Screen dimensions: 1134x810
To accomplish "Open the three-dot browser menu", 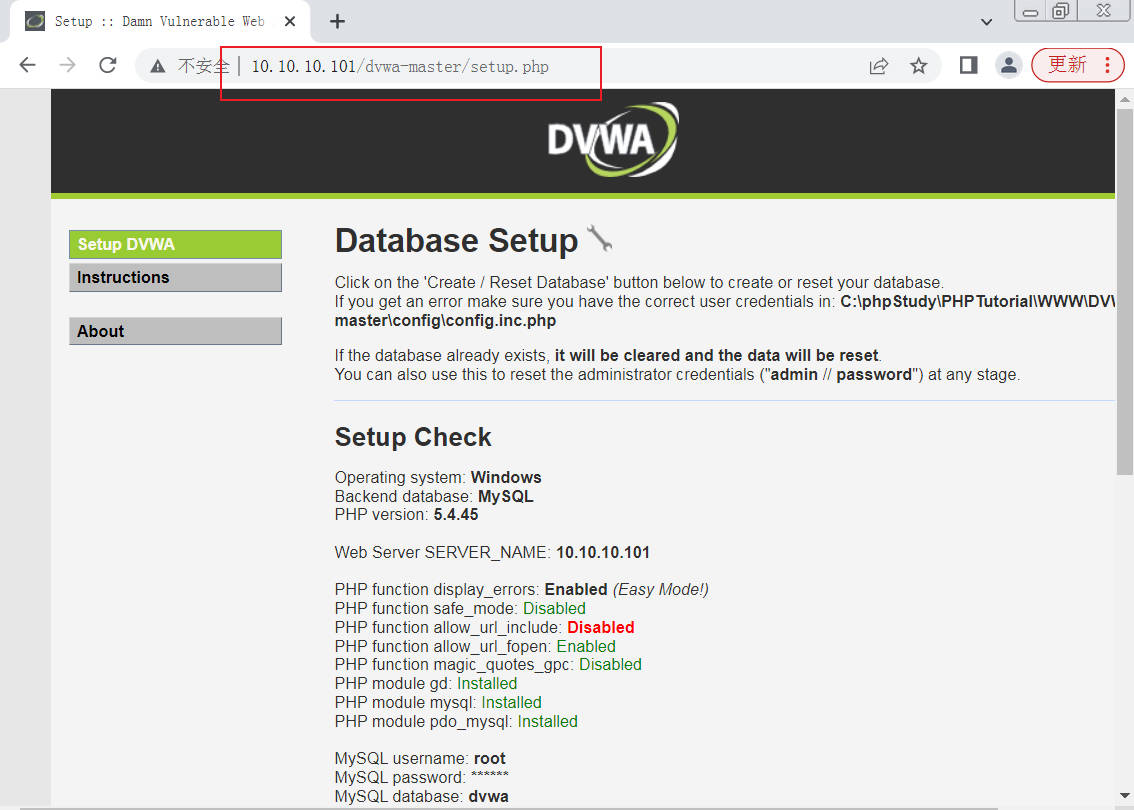I will point(1107,65).
